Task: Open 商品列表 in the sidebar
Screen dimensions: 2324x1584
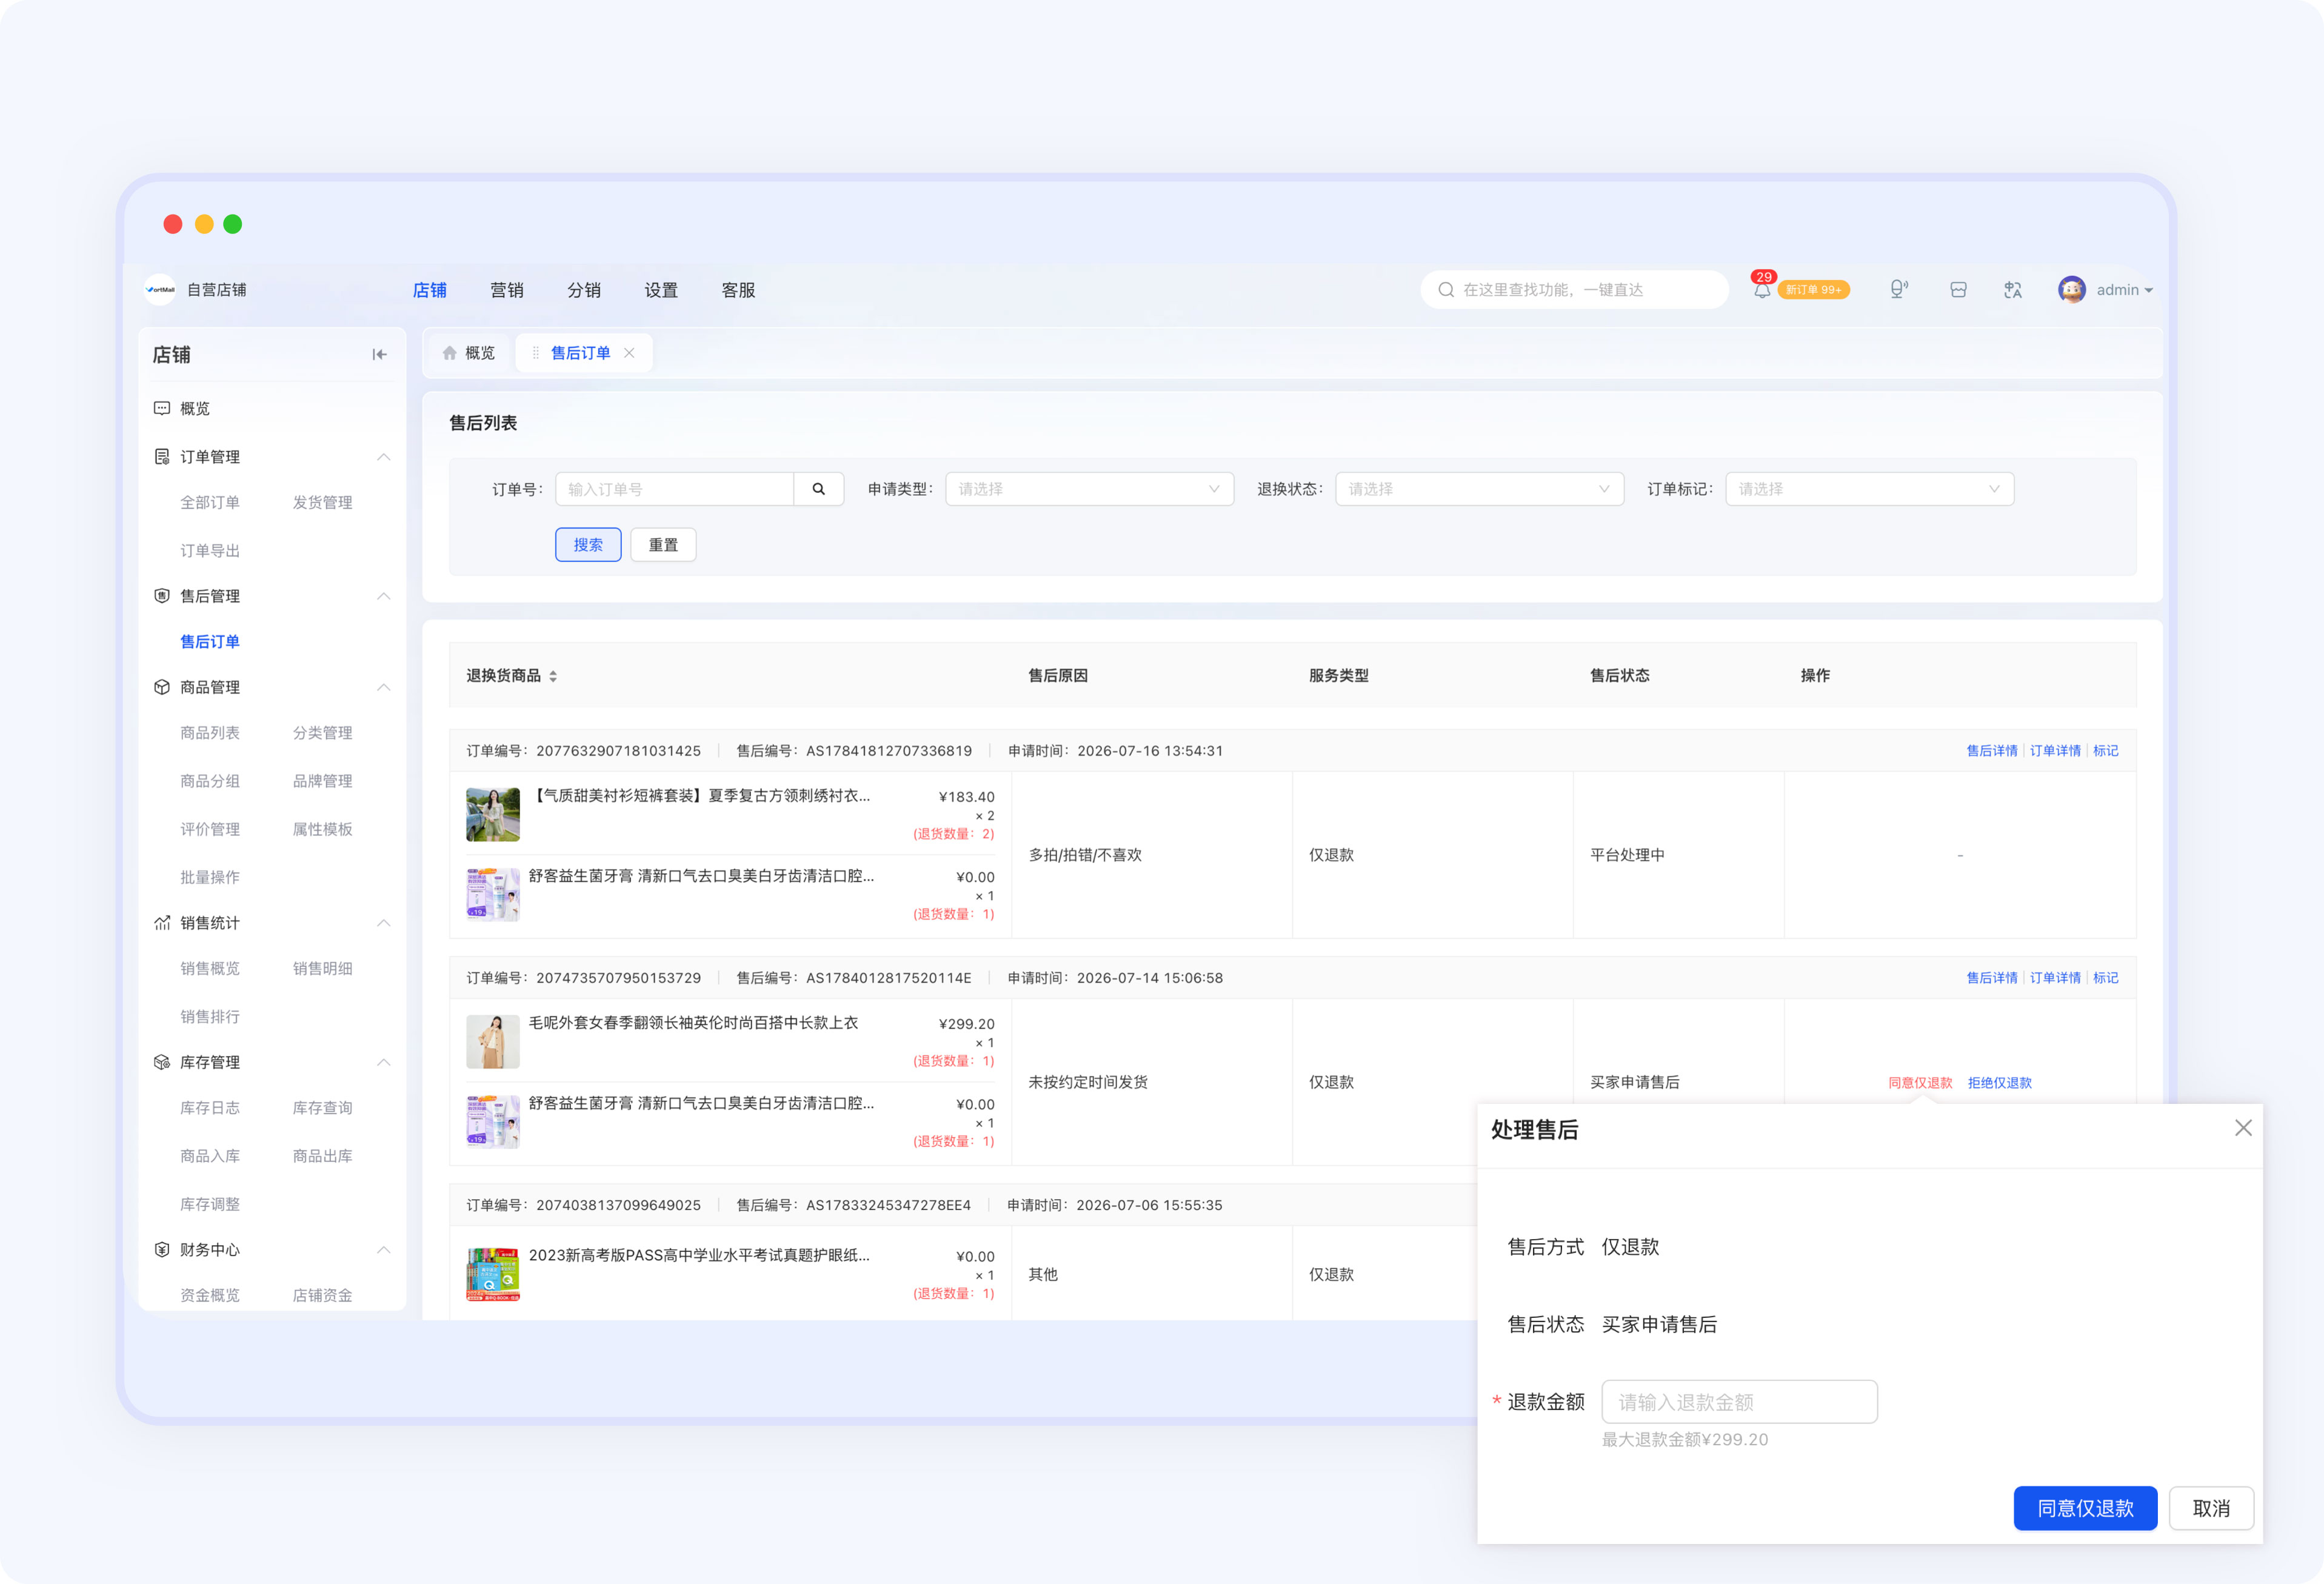Action: point(210,733)
